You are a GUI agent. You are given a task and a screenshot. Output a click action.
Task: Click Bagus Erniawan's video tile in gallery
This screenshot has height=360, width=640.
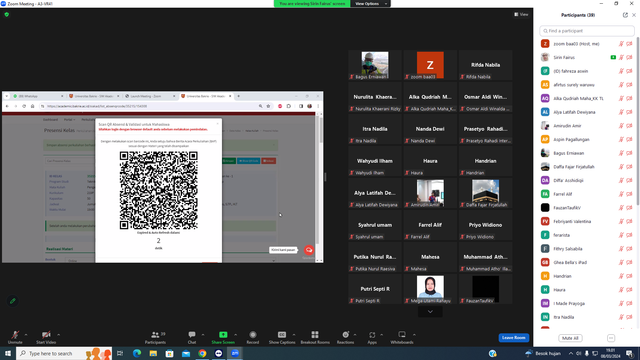tap(375, 65)
